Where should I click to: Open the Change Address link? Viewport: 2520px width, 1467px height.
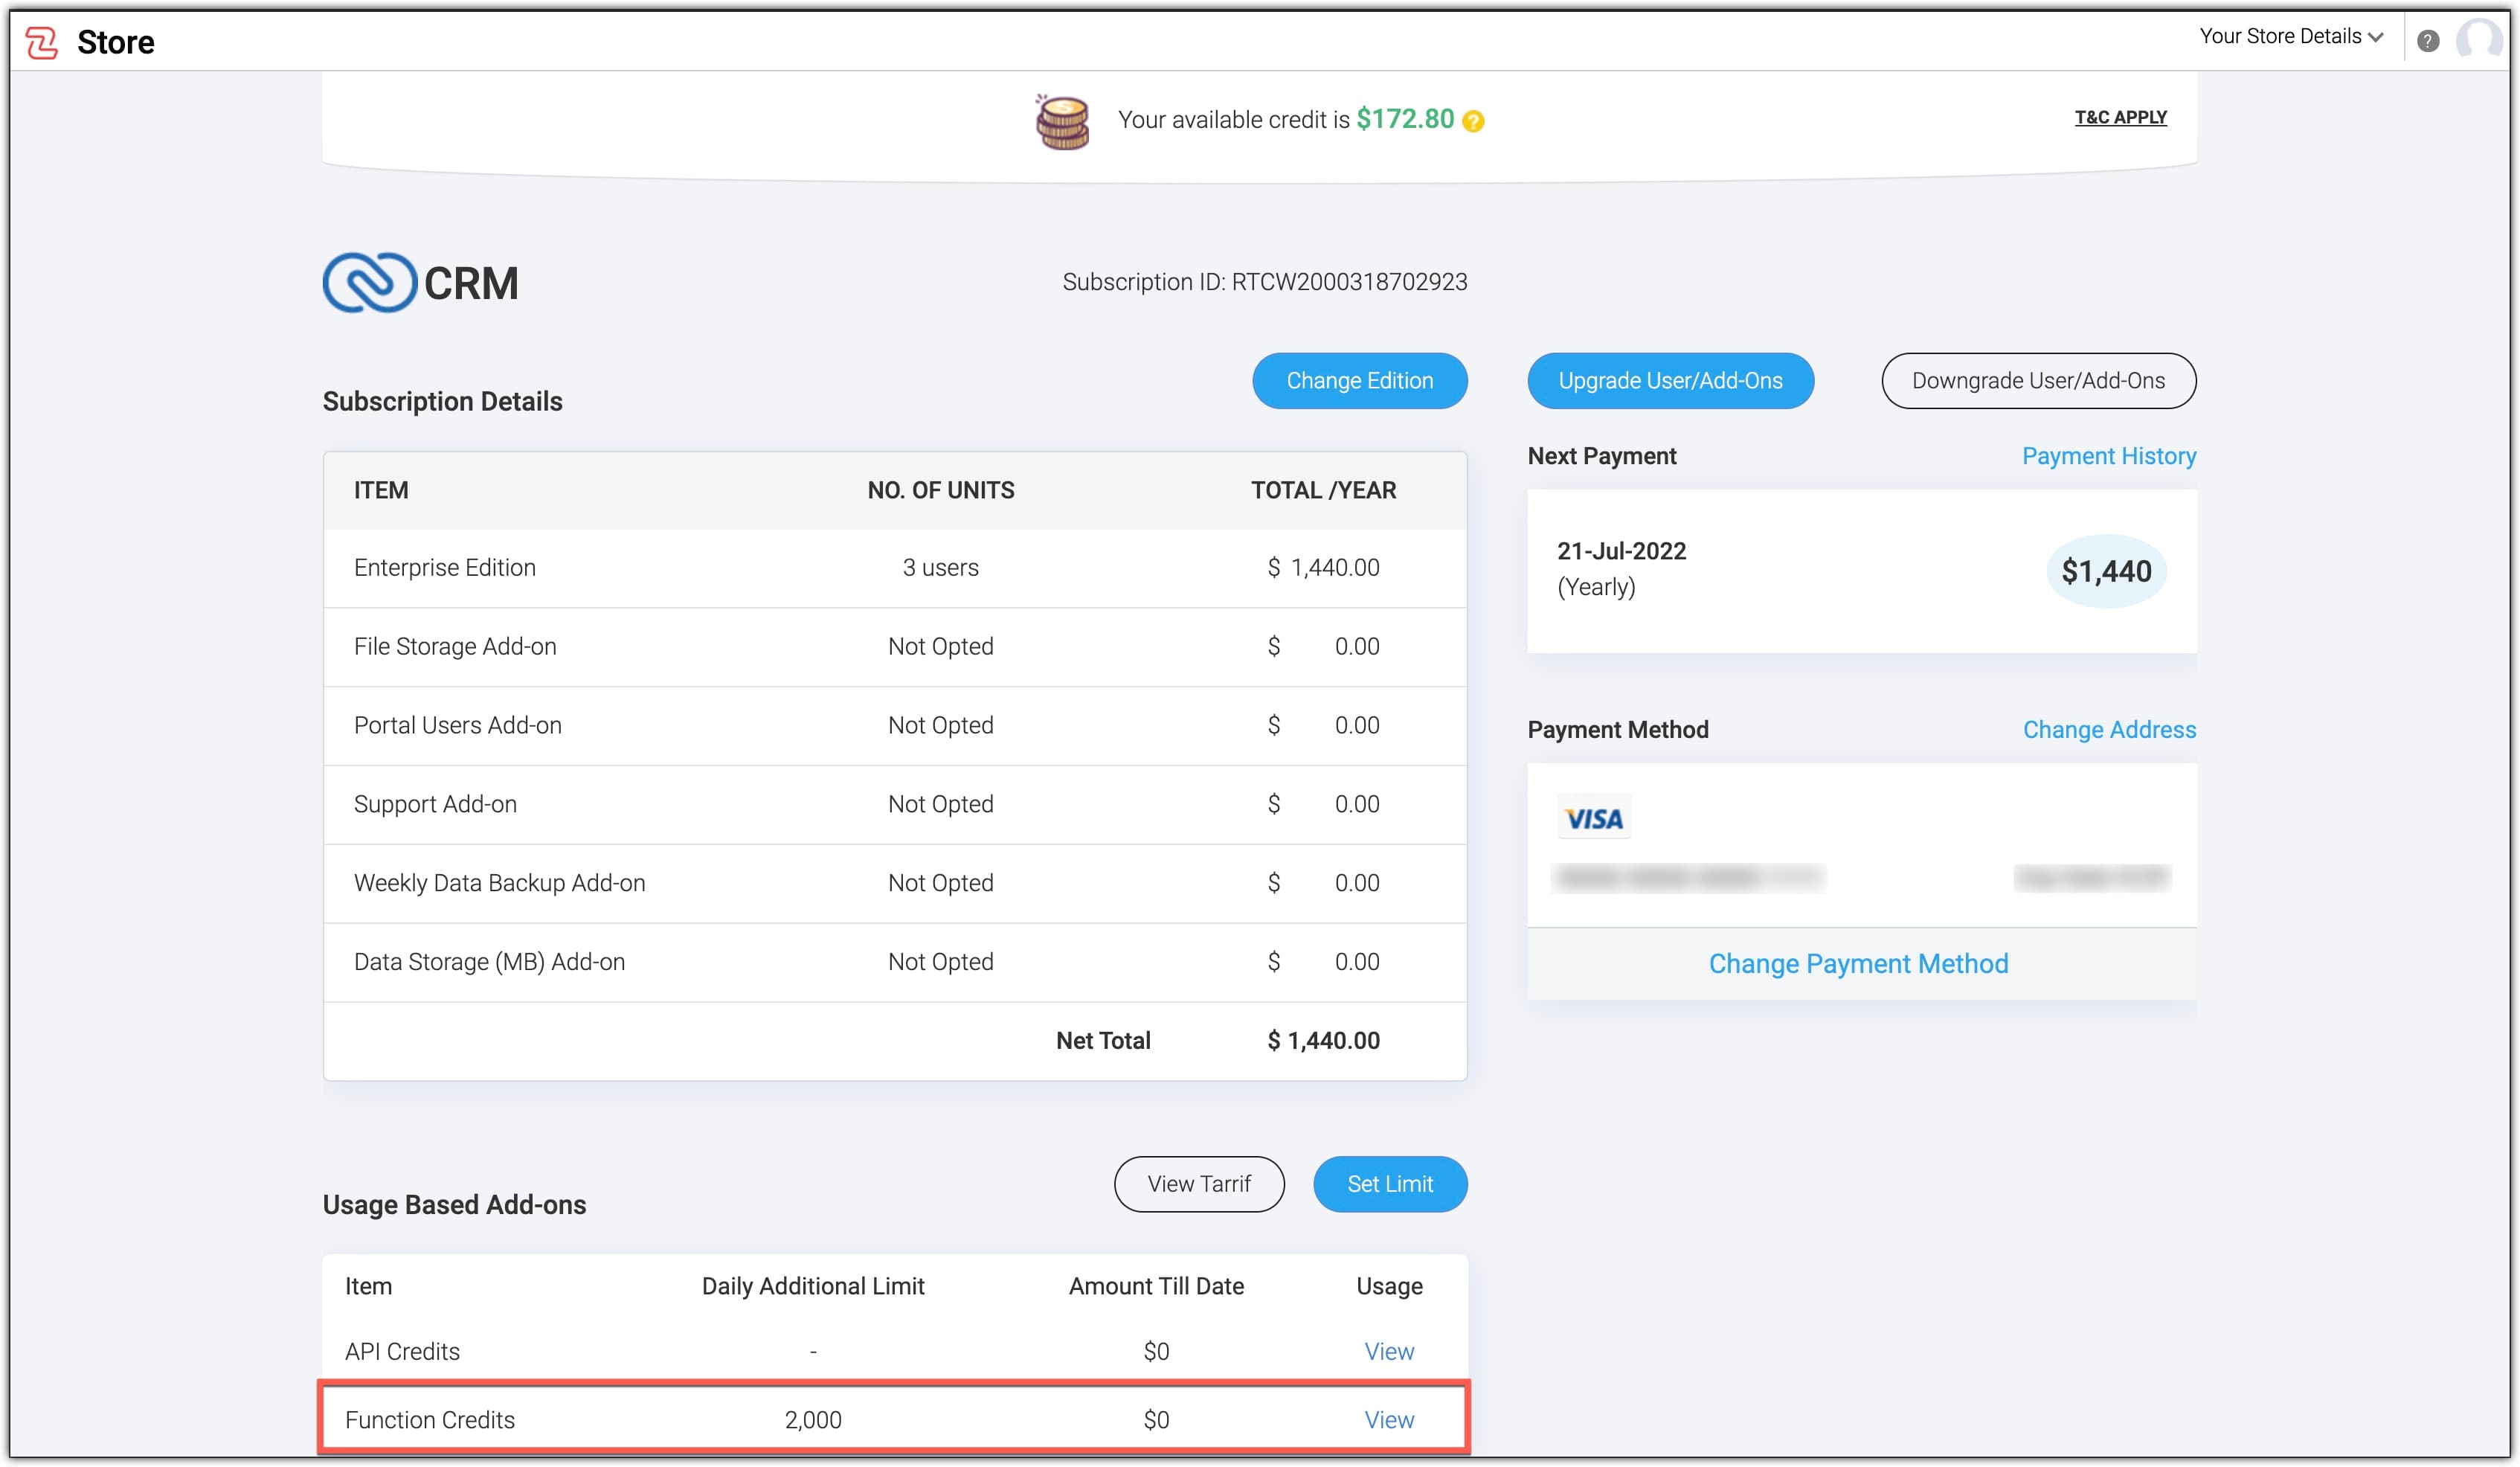pos(2109,730)
